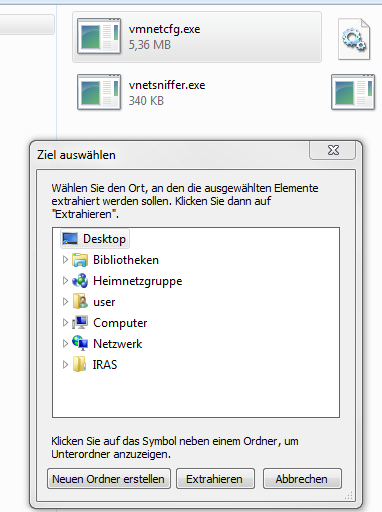Screen dimensions: 382x512
Task: Click the Abbrechen button
Action: point(302,479)
